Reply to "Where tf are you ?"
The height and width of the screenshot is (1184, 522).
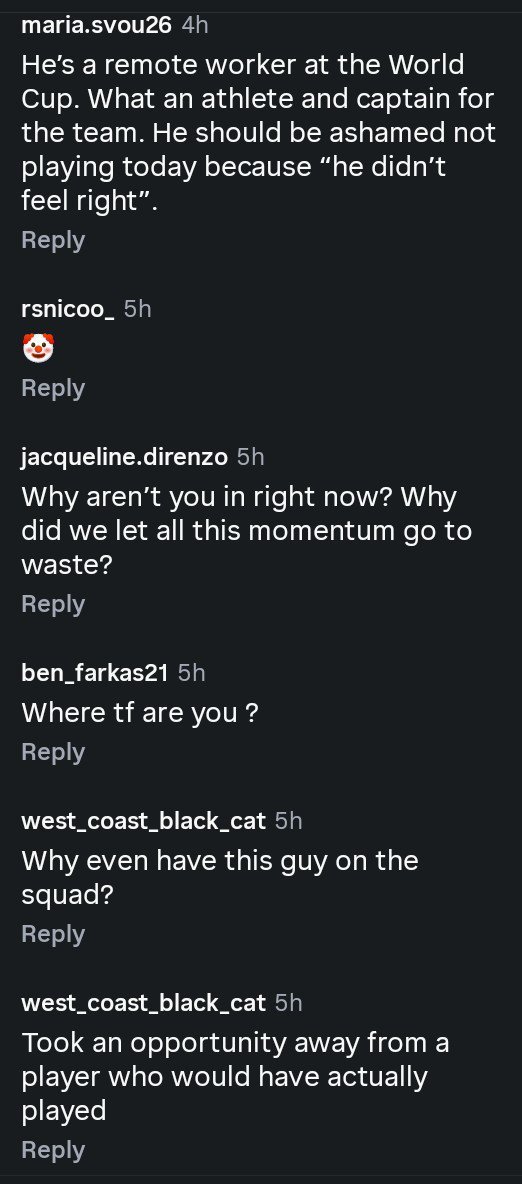pos(53,752)
